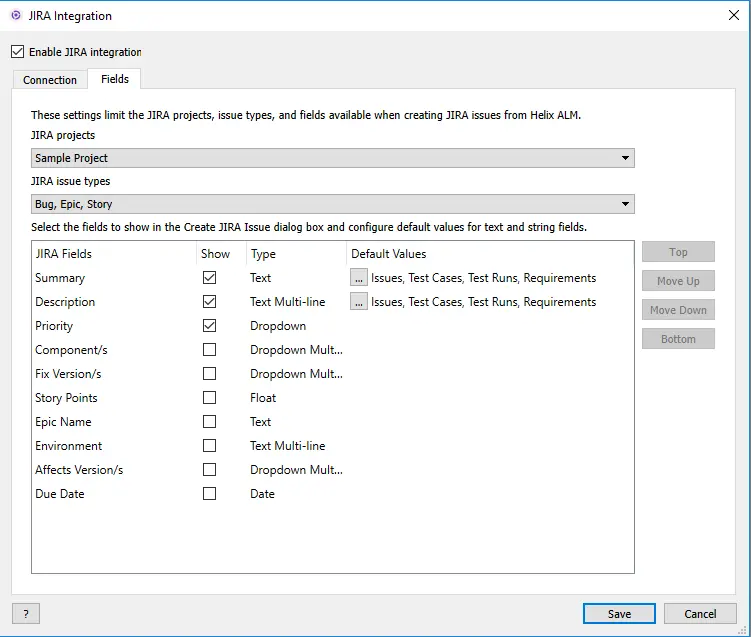
Task: Select the Affects Version/s field row
Action: (x=332, y=470)
